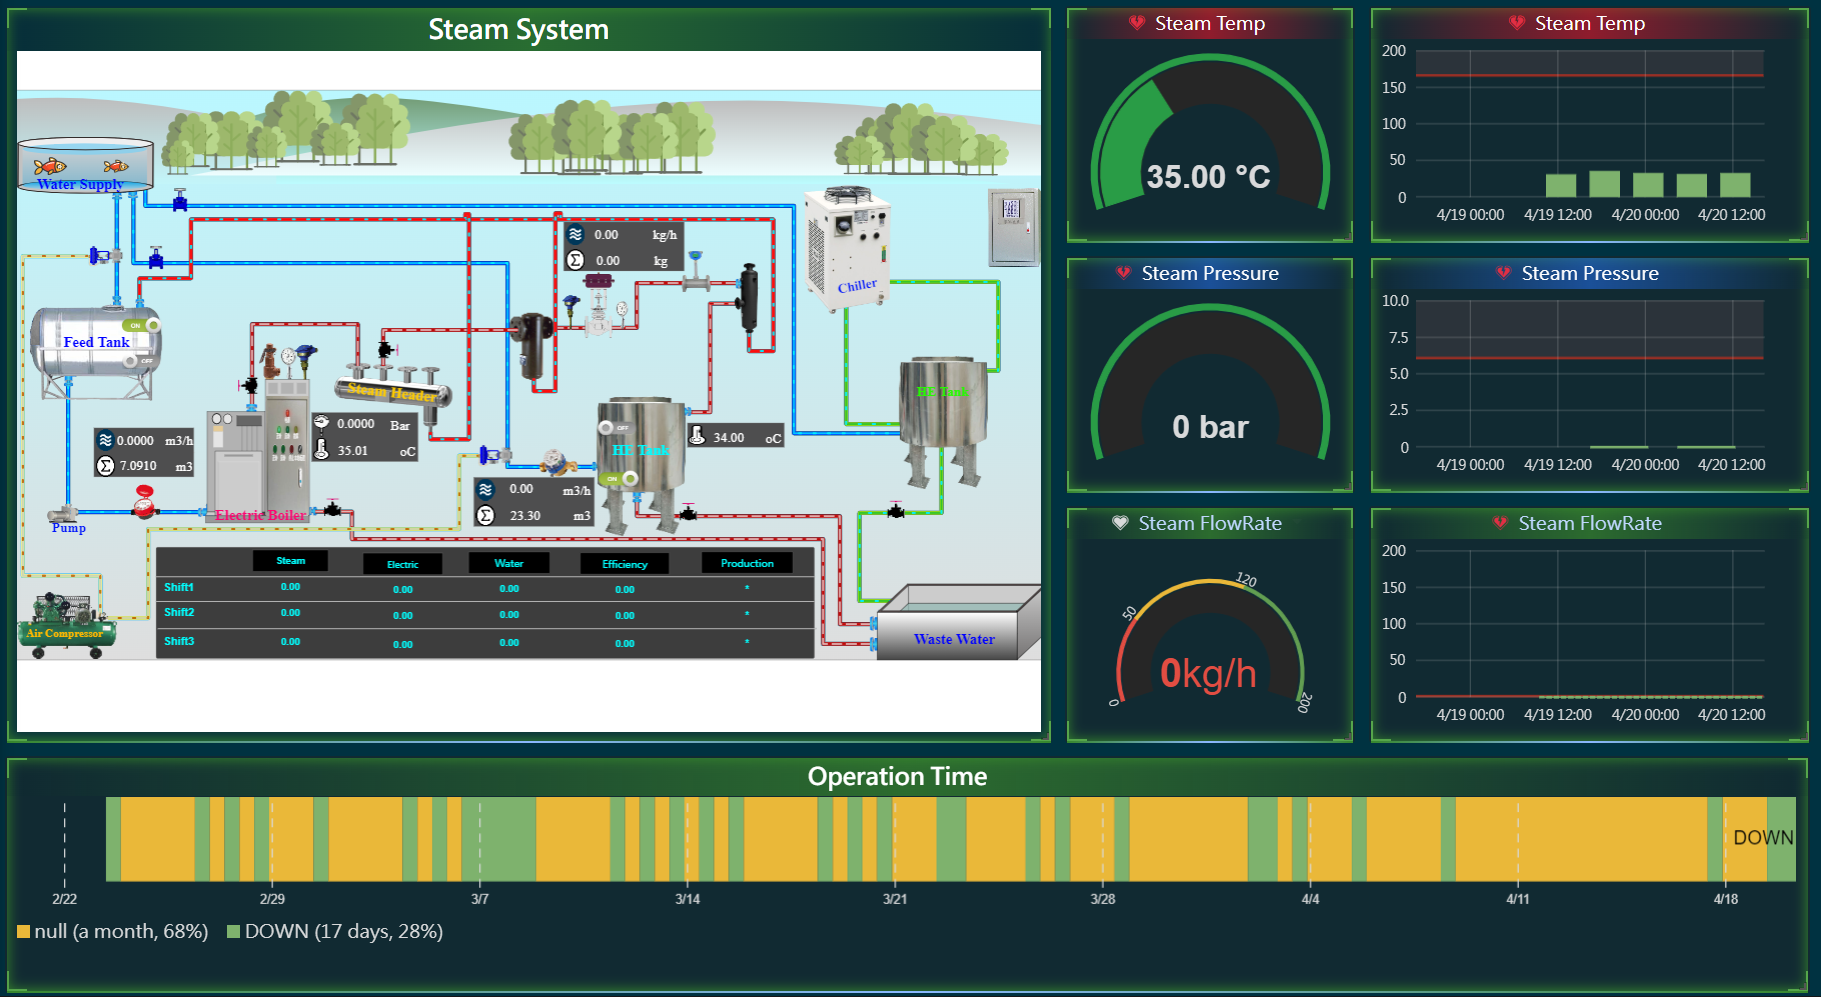Open the gray electrical control cabinet
Image resolution: width=1821 pixels, height=997 pixels.
coord(1013,227)
